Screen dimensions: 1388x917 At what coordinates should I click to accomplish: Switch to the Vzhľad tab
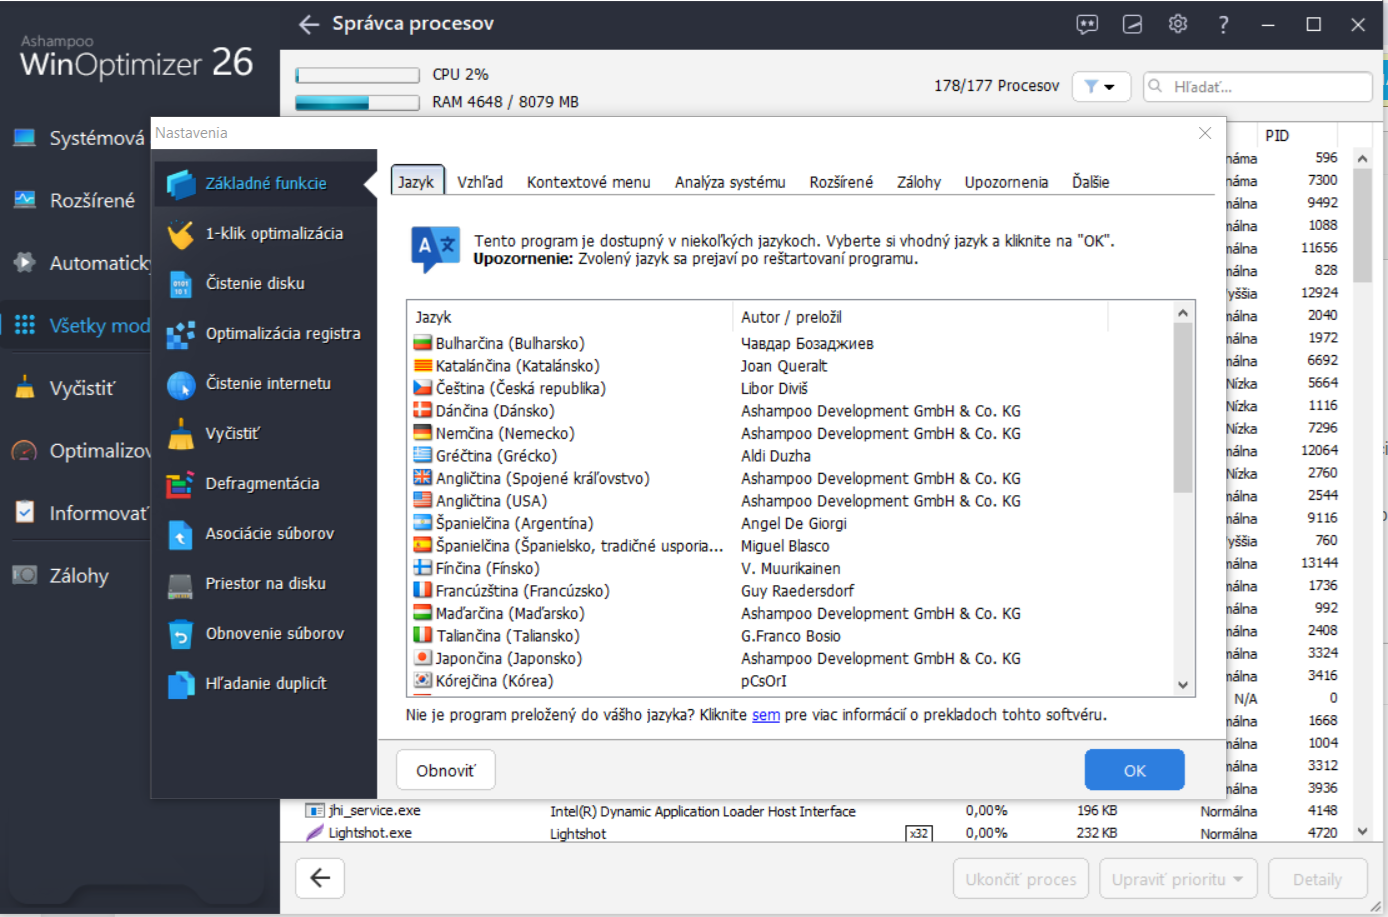pyautogui.click(x=480, y=182)
